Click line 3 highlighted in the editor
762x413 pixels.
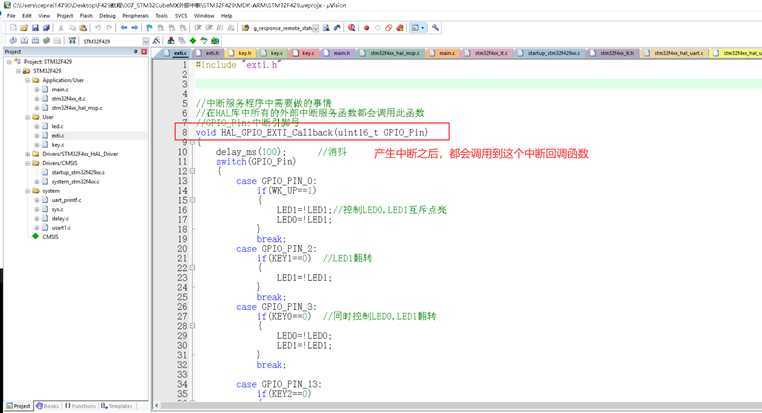(479, 84)
